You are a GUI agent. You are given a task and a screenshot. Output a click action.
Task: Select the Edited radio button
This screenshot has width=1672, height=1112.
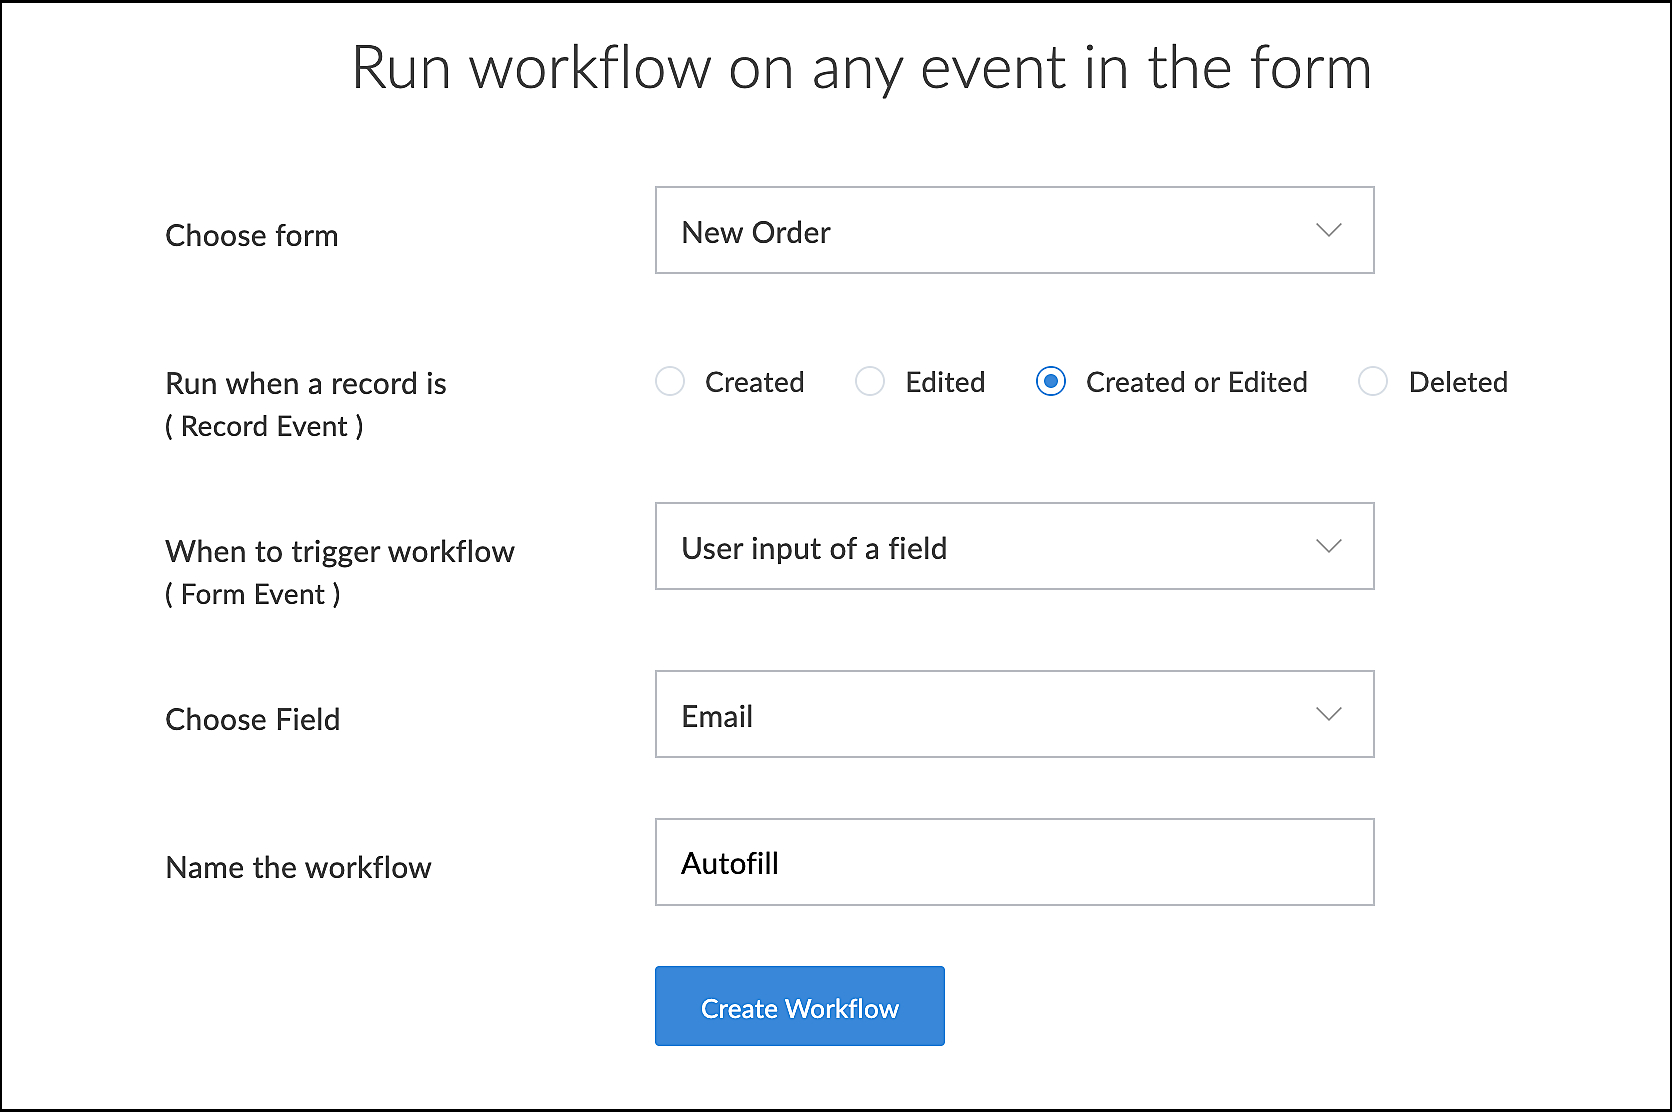pos(870,382)
